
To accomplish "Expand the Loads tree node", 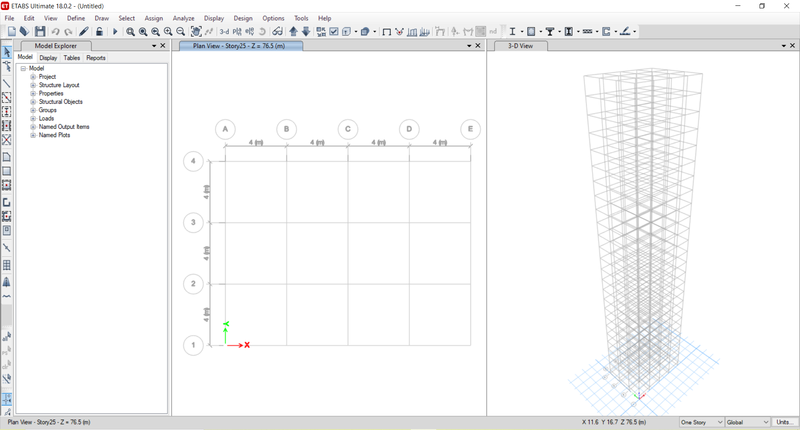I will 33,119.
